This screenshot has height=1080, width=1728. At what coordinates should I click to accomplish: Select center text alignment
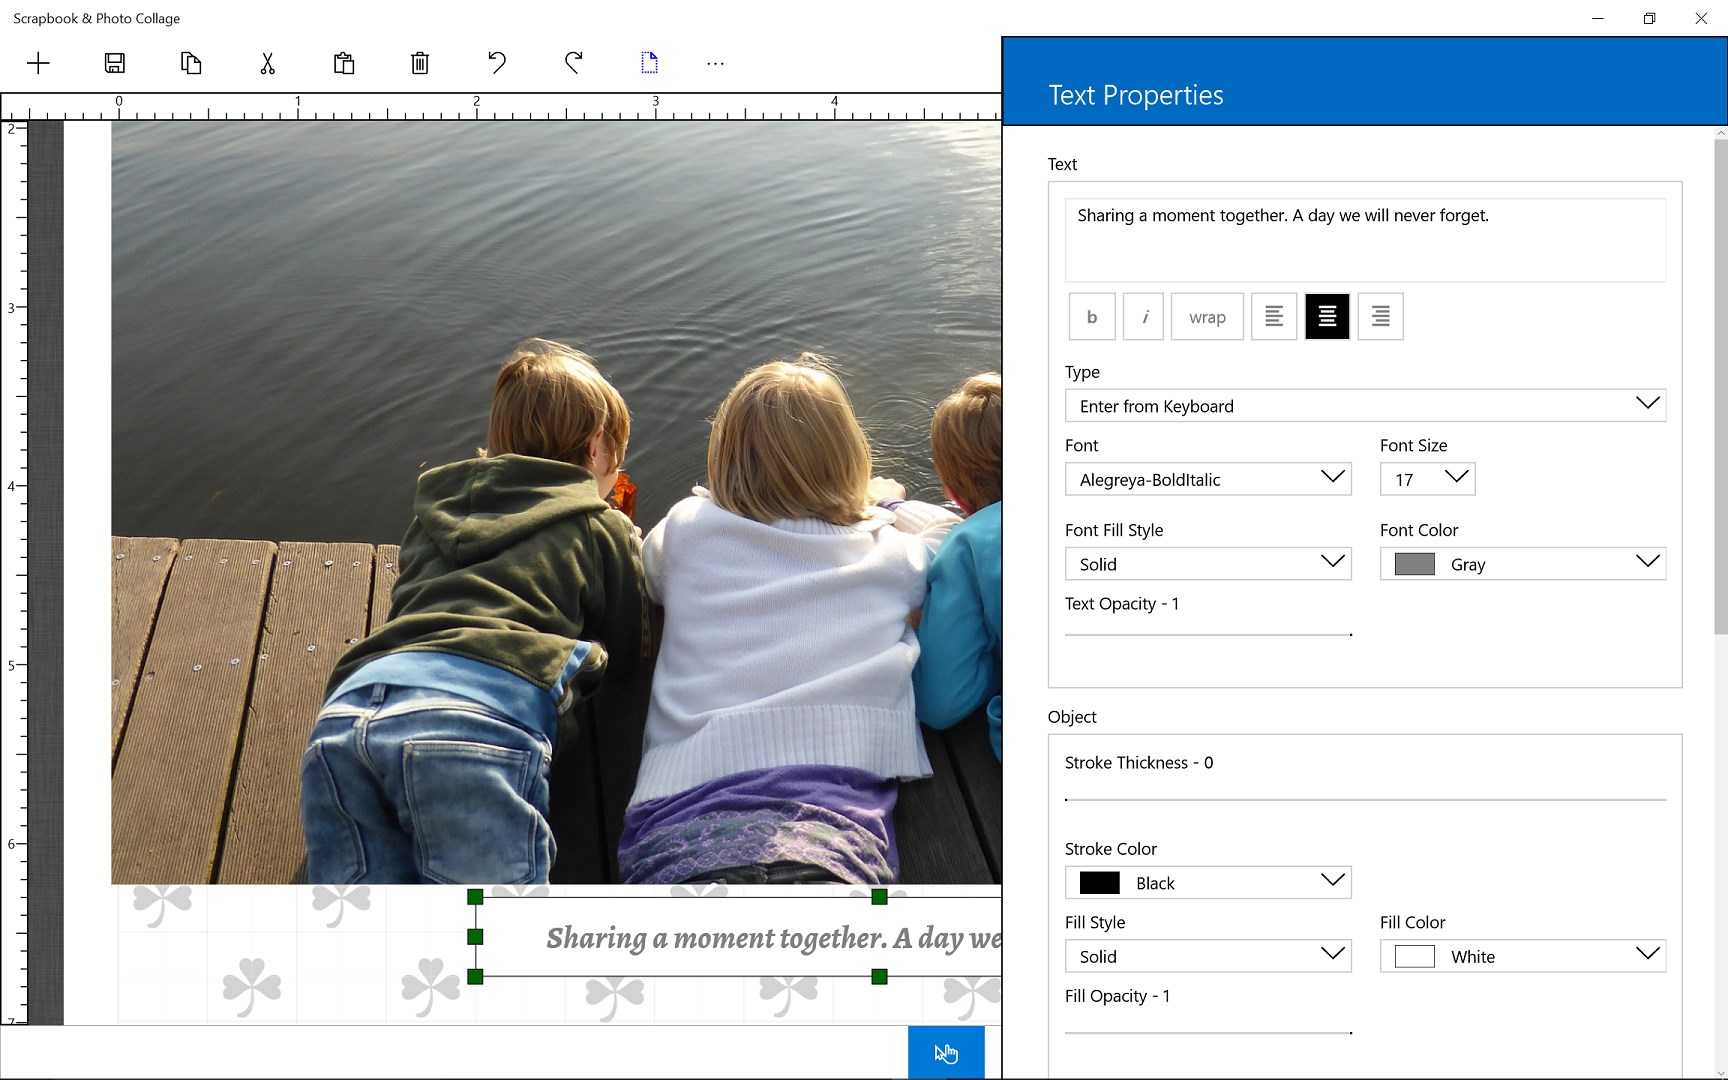tap(1327, 317)
